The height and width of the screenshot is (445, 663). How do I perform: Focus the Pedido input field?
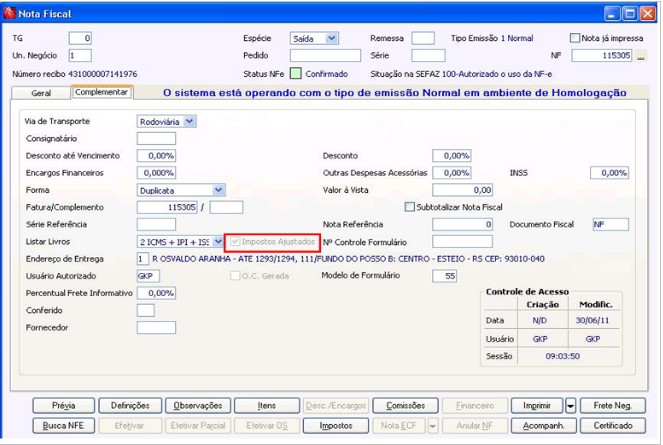[x=325, y=55]
